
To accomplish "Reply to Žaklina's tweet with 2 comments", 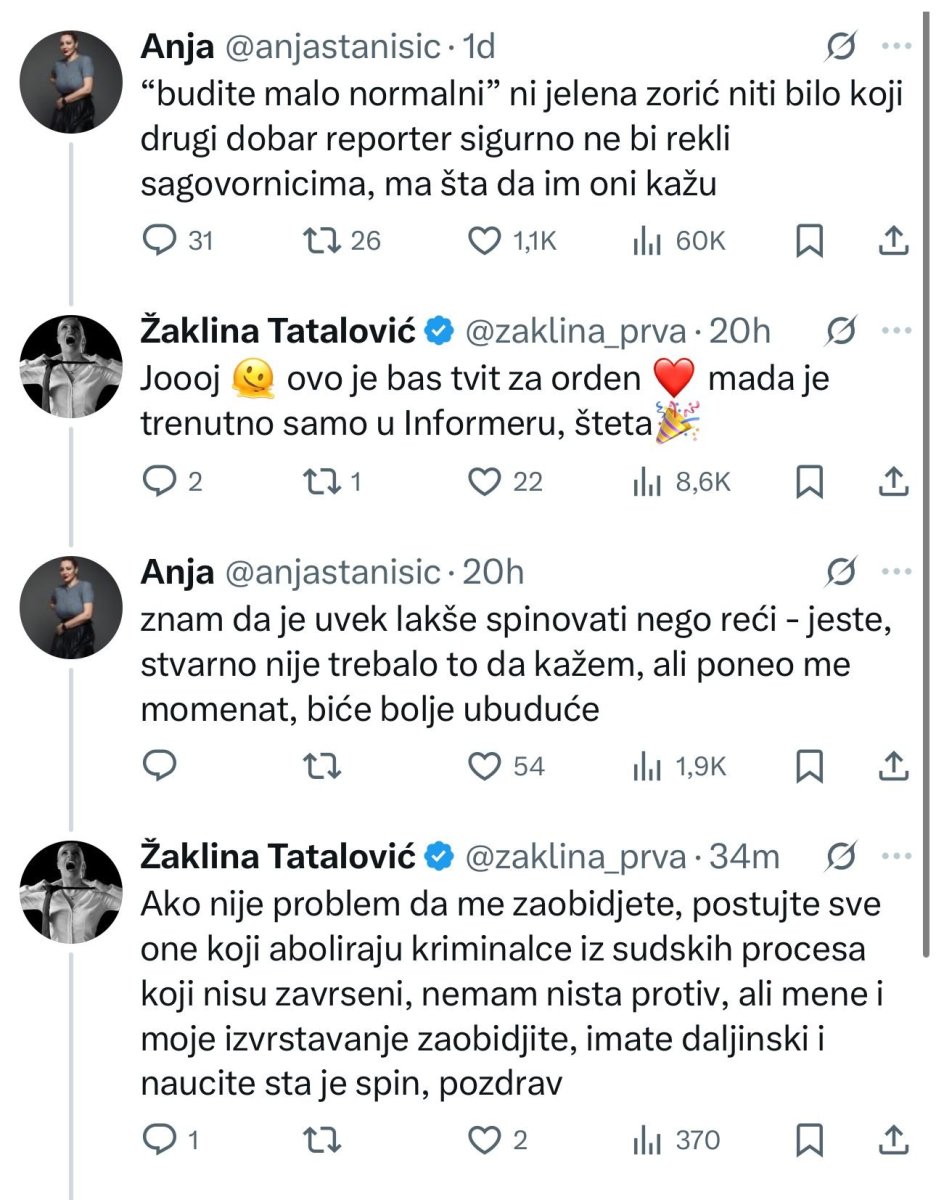I will click(x=160, y=482).
